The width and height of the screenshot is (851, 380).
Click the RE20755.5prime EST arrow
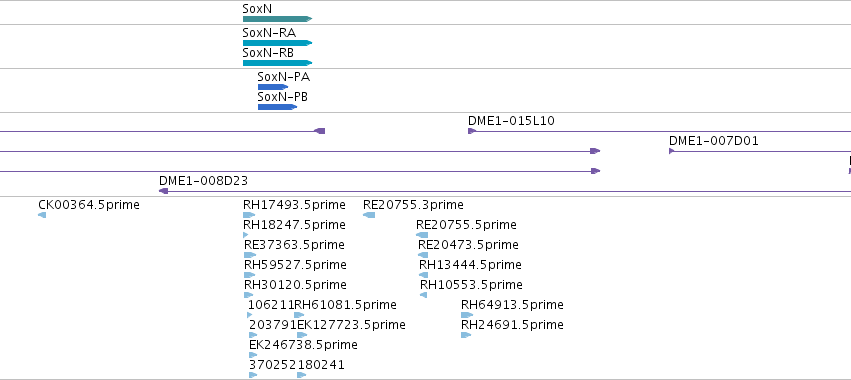click(422, 235)
